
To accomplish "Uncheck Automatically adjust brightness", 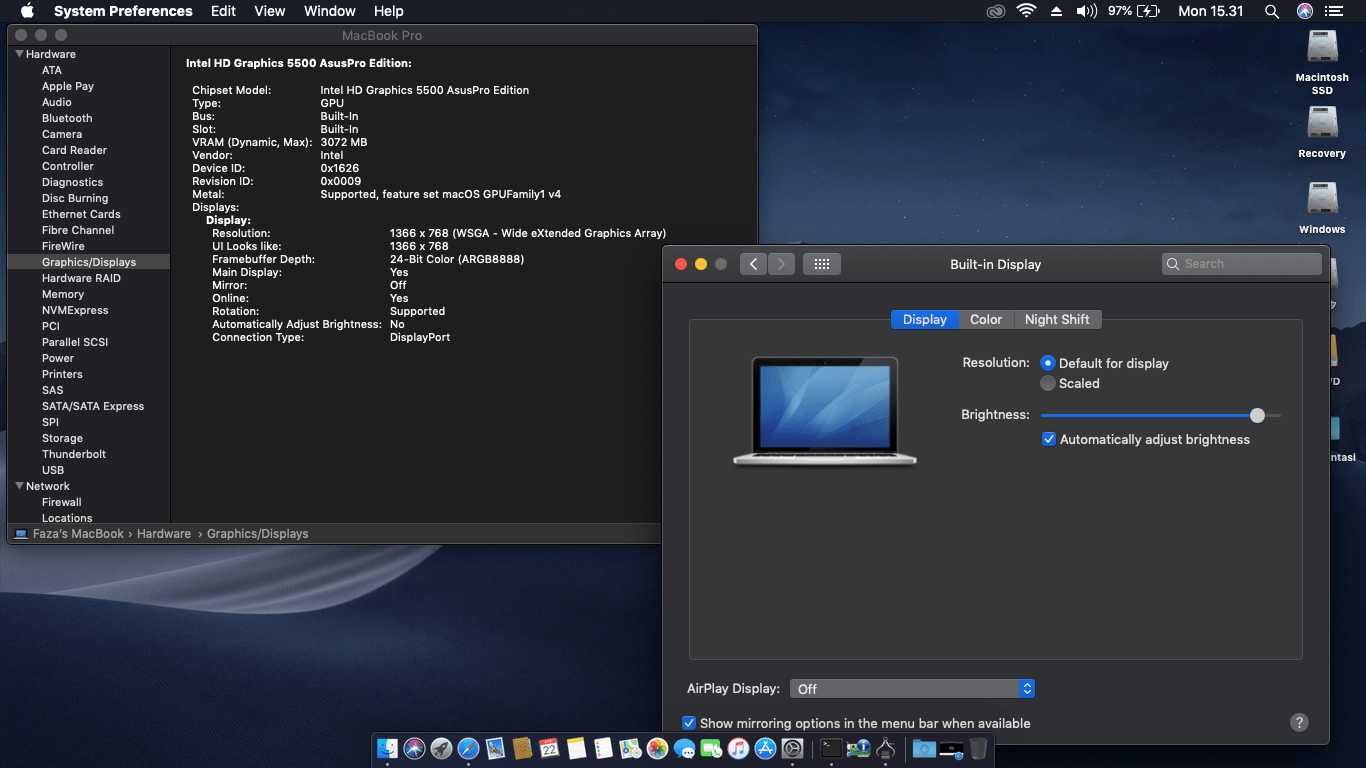I will tap(1049, 439).
